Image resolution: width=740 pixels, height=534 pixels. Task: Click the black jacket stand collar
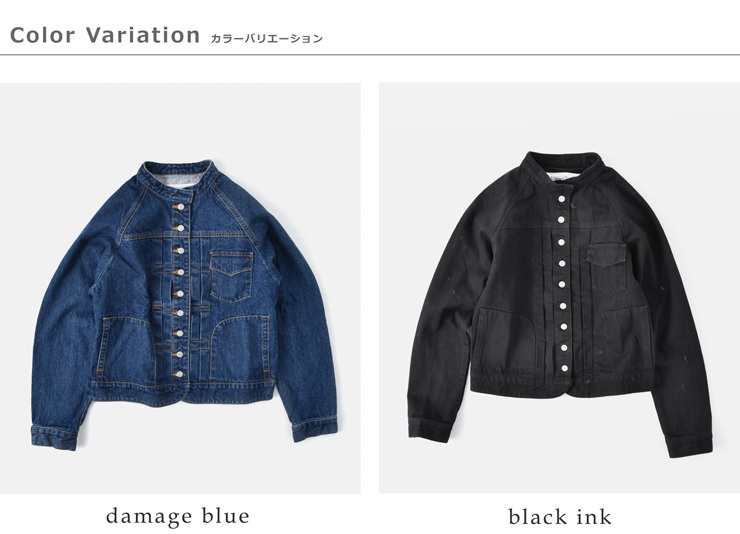pos(563,166)
